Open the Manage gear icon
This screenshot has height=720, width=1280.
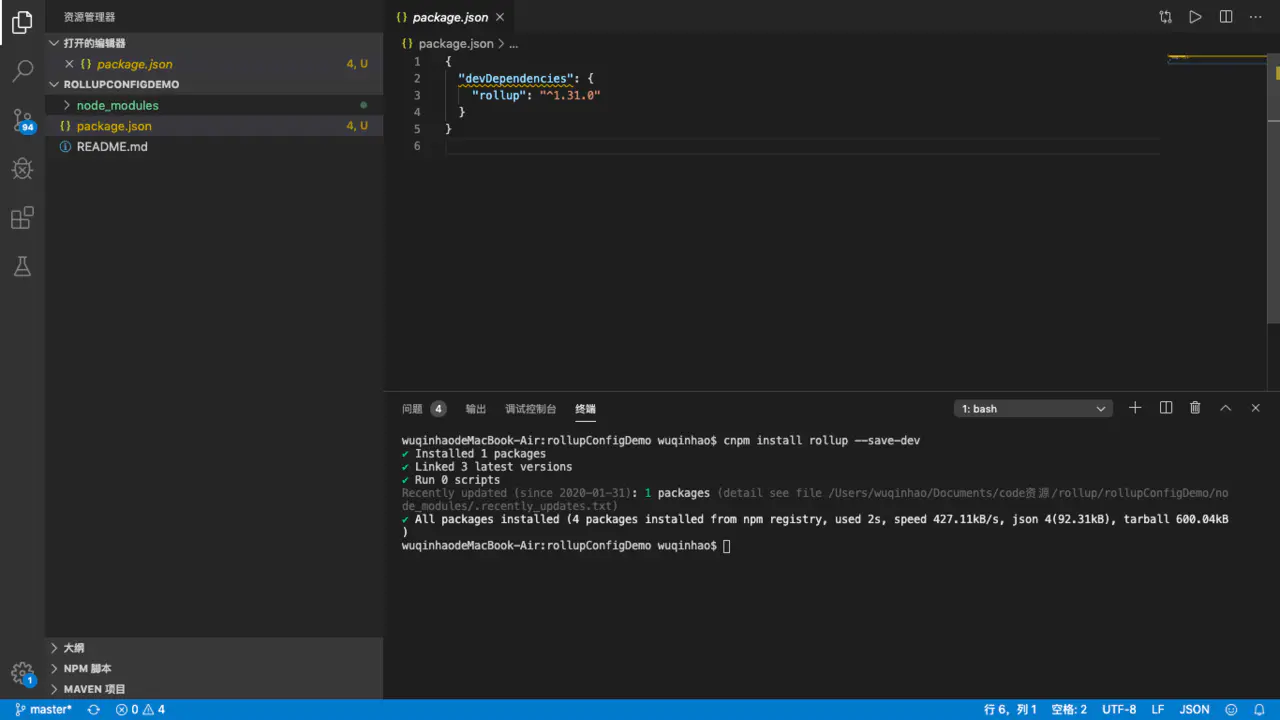point(22,673)
